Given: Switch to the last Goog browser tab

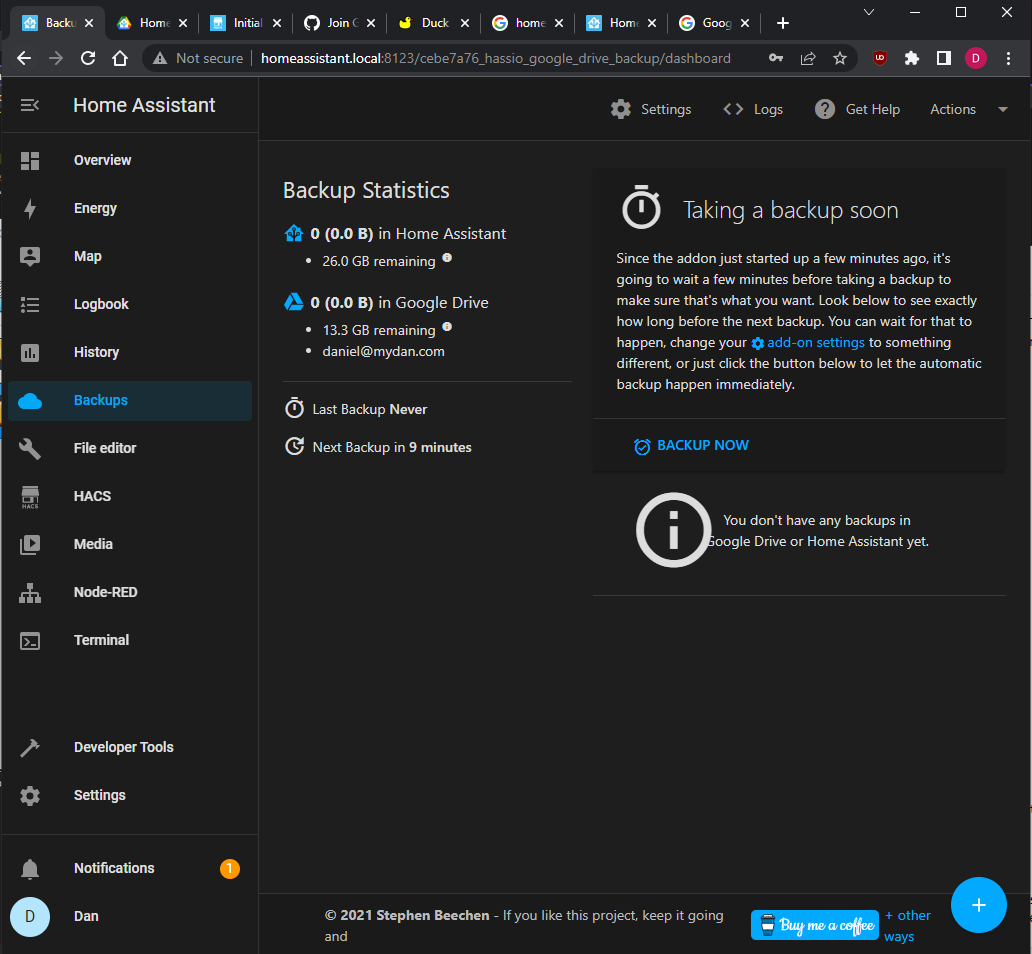Looking at the screenshot, I should coord(715,23).
